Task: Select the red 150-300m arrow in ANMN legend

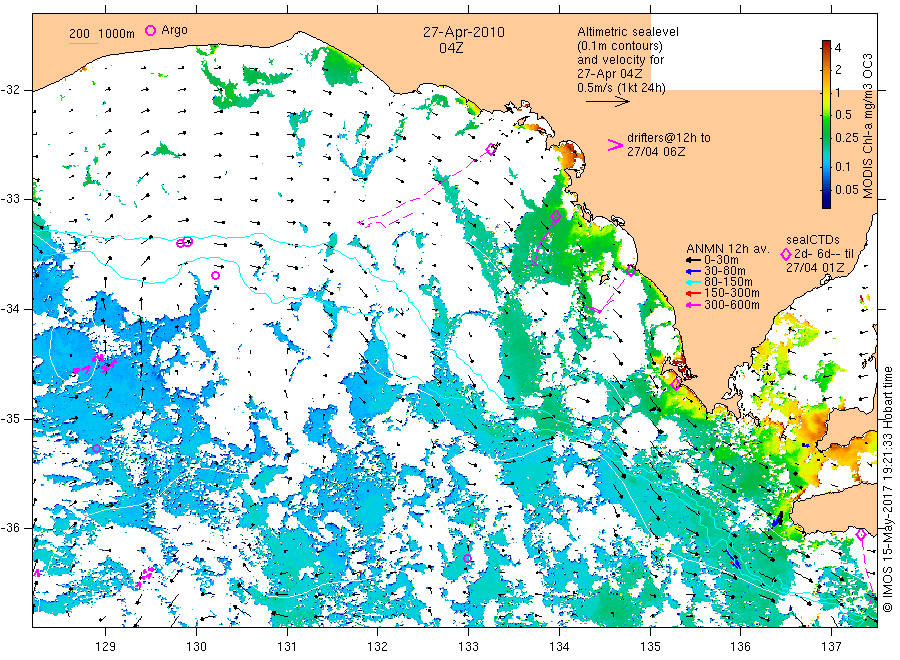Action: pos(693,293)
